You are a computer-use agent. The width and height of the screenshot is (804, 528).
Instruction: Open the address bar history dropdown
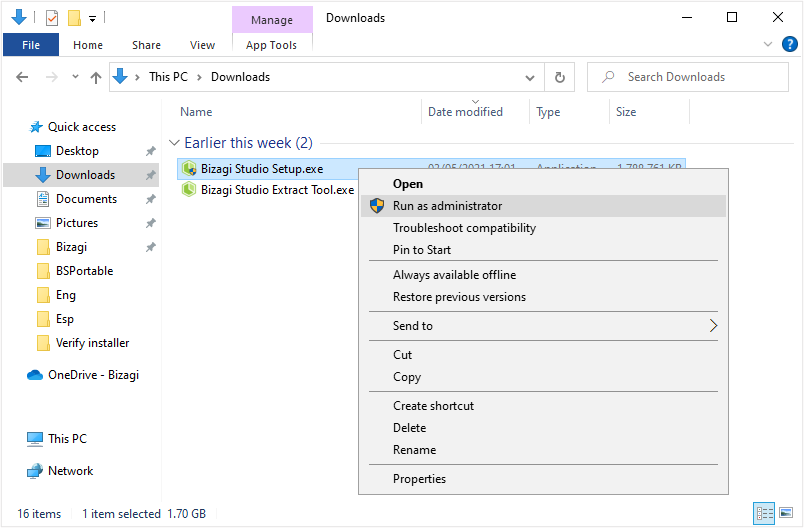530,78
